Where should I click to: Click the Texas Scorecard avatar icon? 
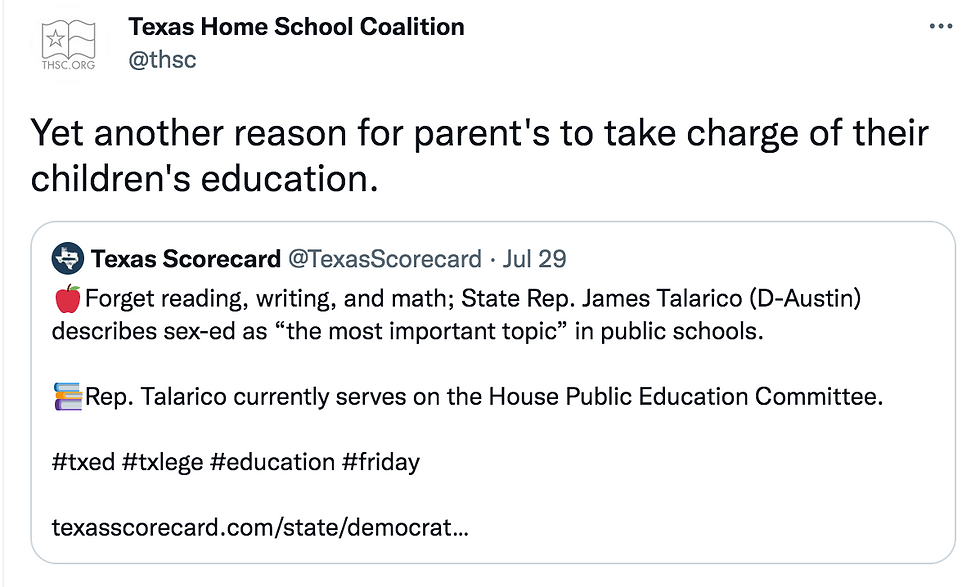(68, 258)
